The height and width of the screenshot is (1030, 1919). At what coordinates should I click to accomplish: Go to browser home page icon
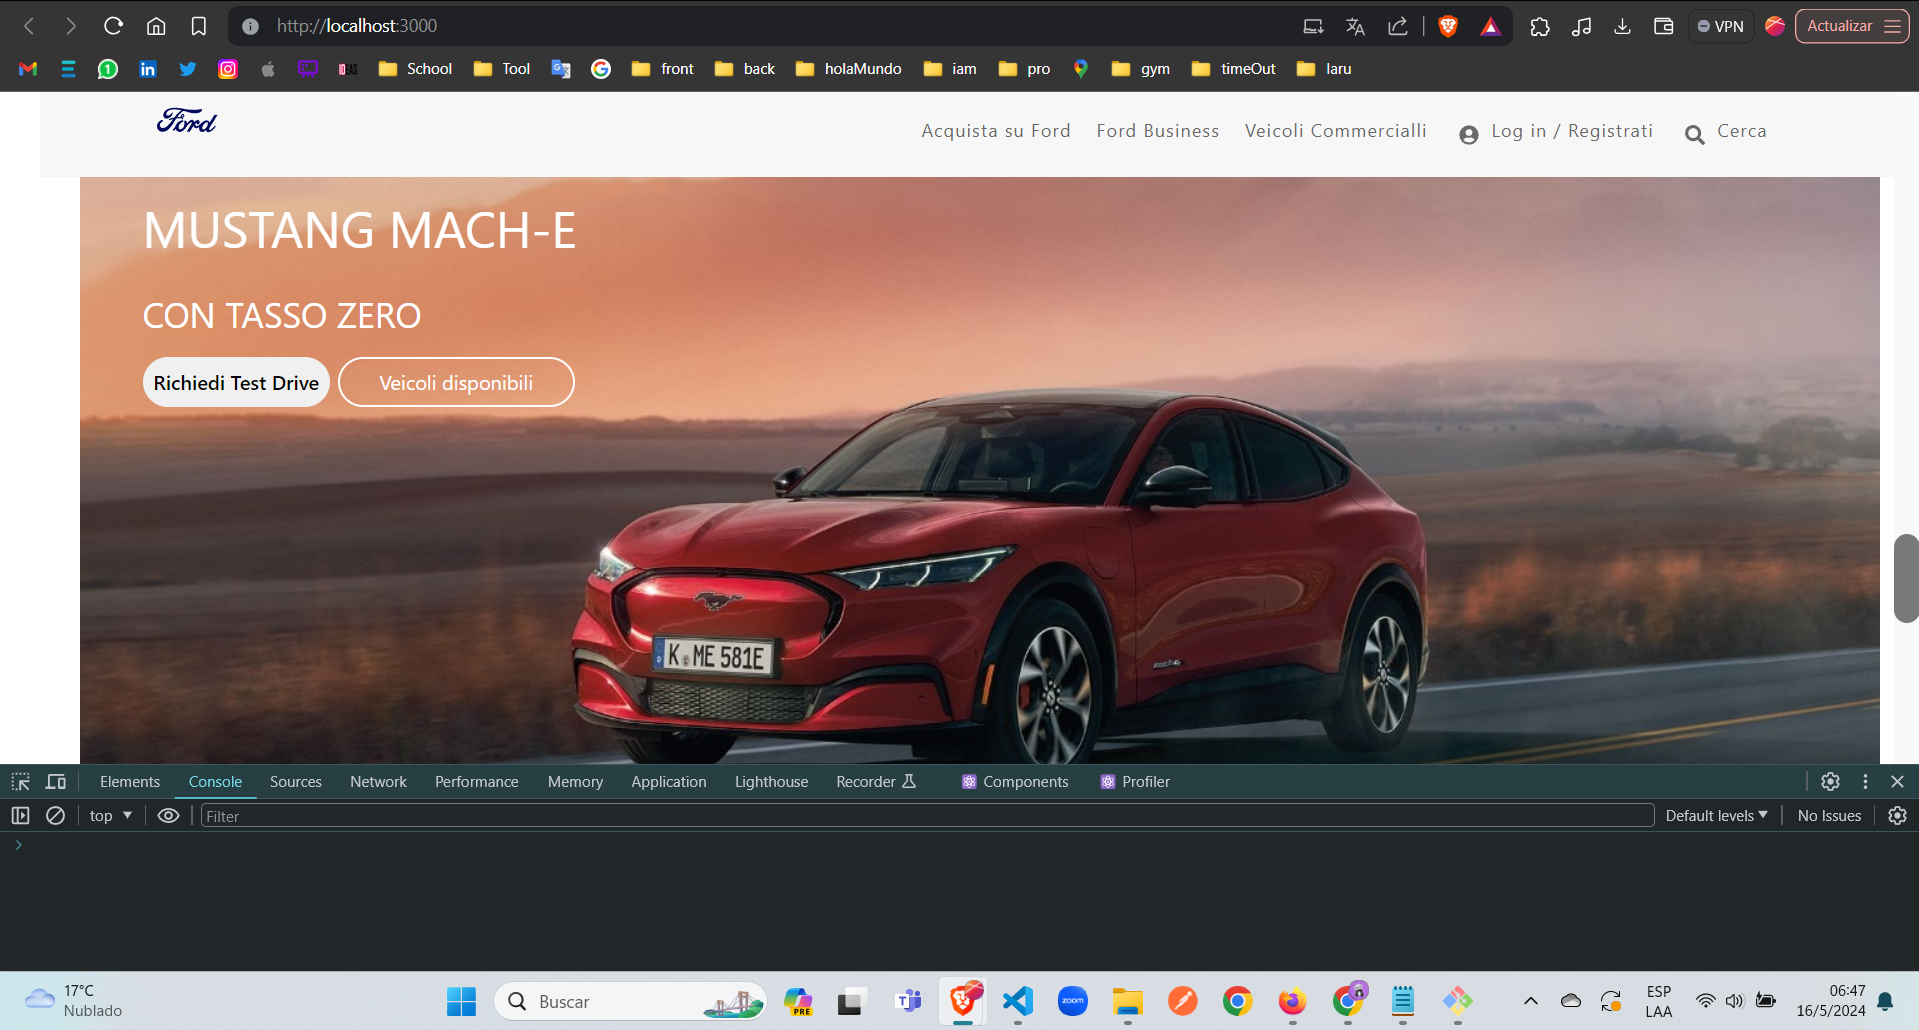[156, 26]
